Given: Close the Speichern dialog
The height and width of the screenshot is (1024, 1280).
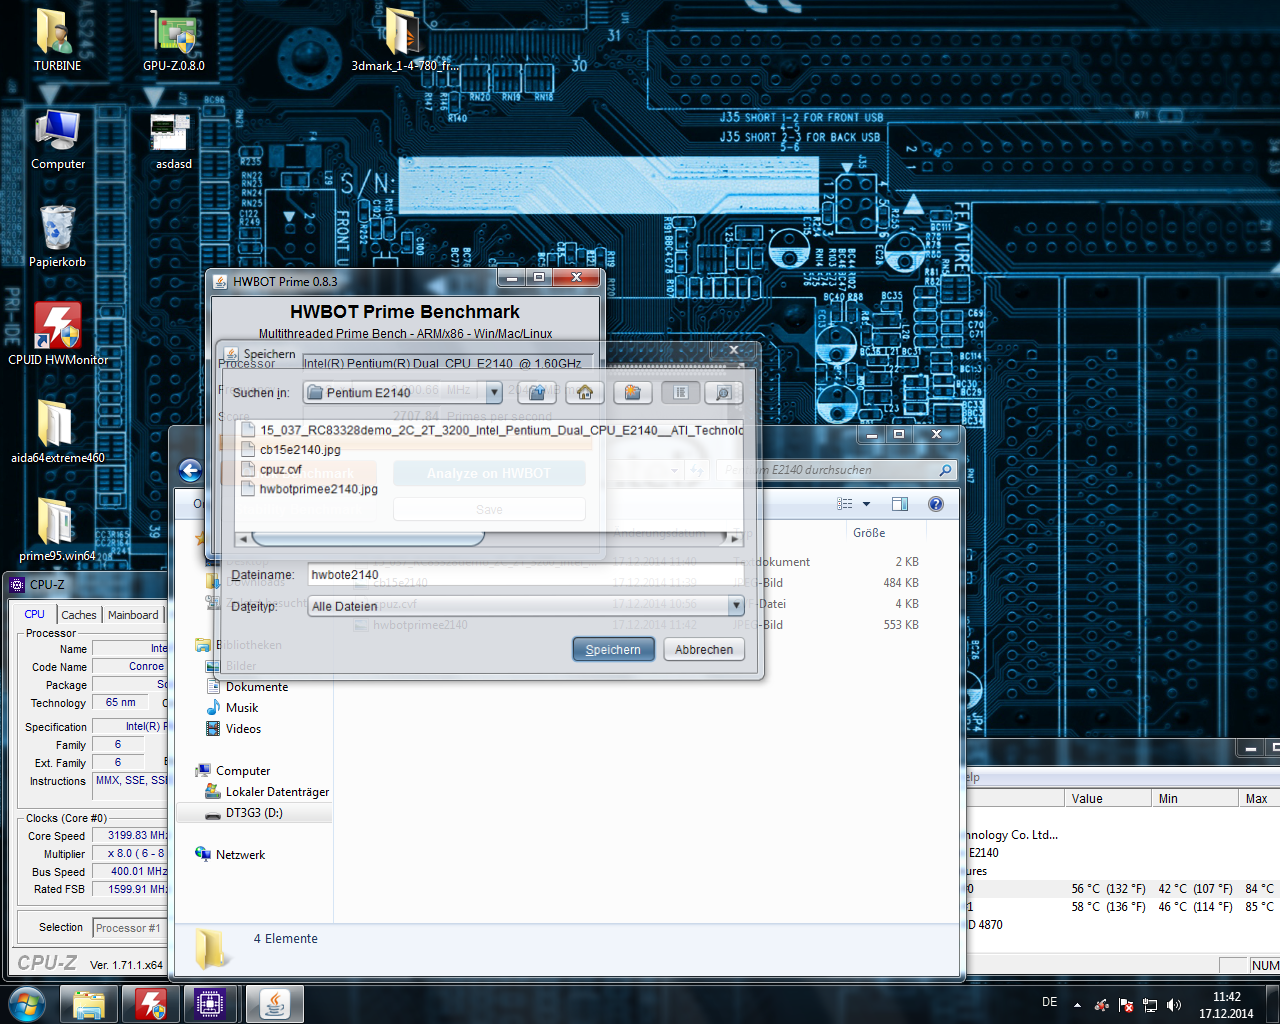Looking at the screenshot, I should tap(734, 350).
